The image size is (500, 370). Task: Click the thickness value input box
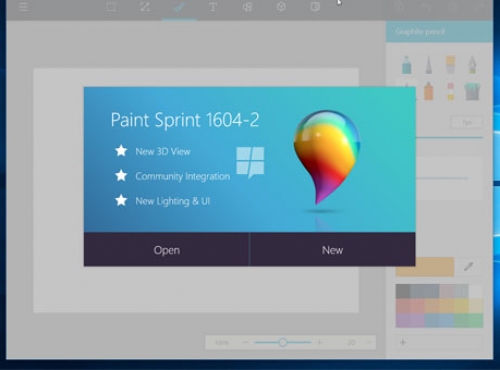(x=467, y=122)
